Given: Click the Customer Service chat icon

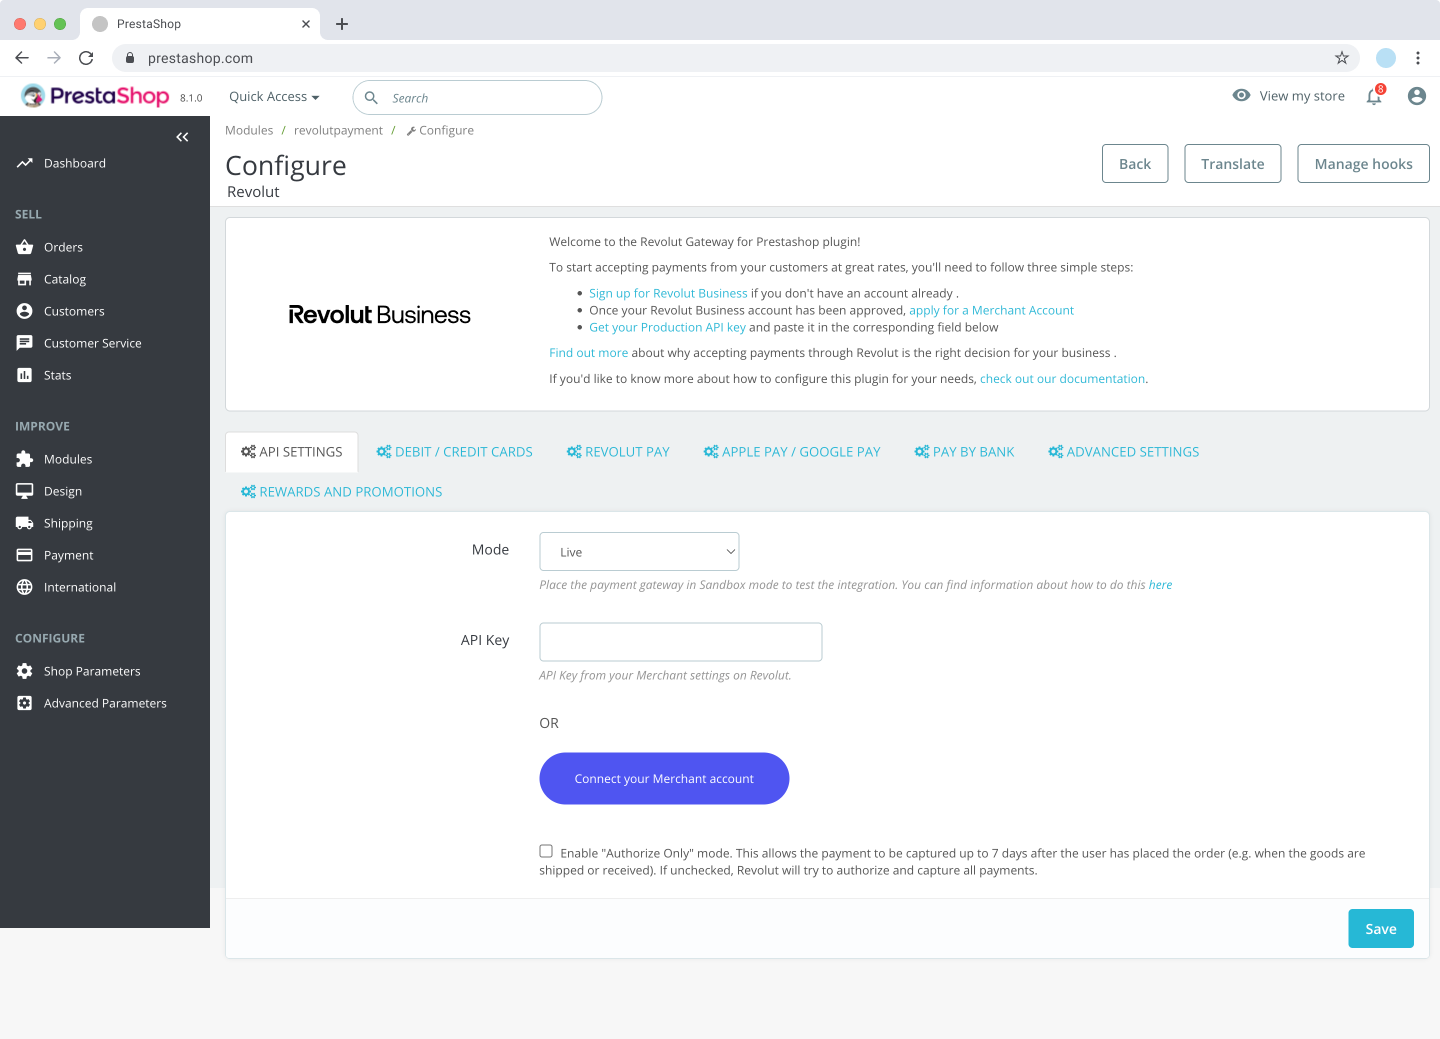Looking at the screenshot, I should click(x=25, y=343).
